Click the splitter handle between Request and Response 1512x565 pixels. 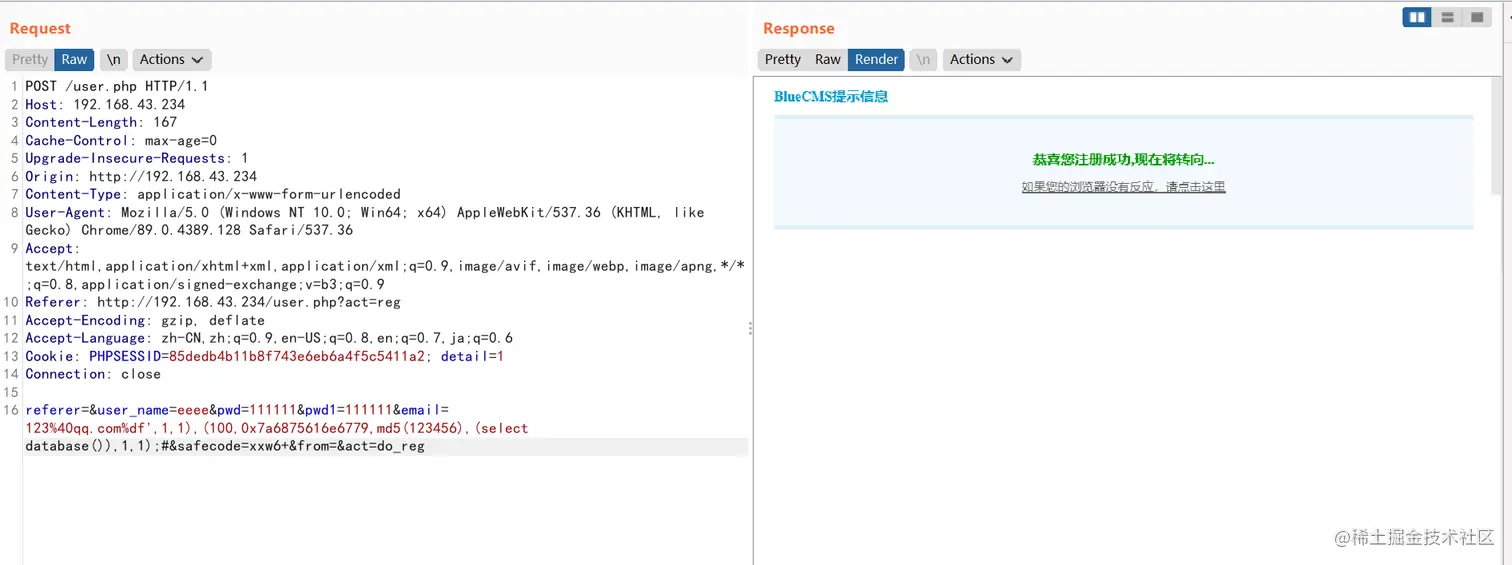[750, 328]
